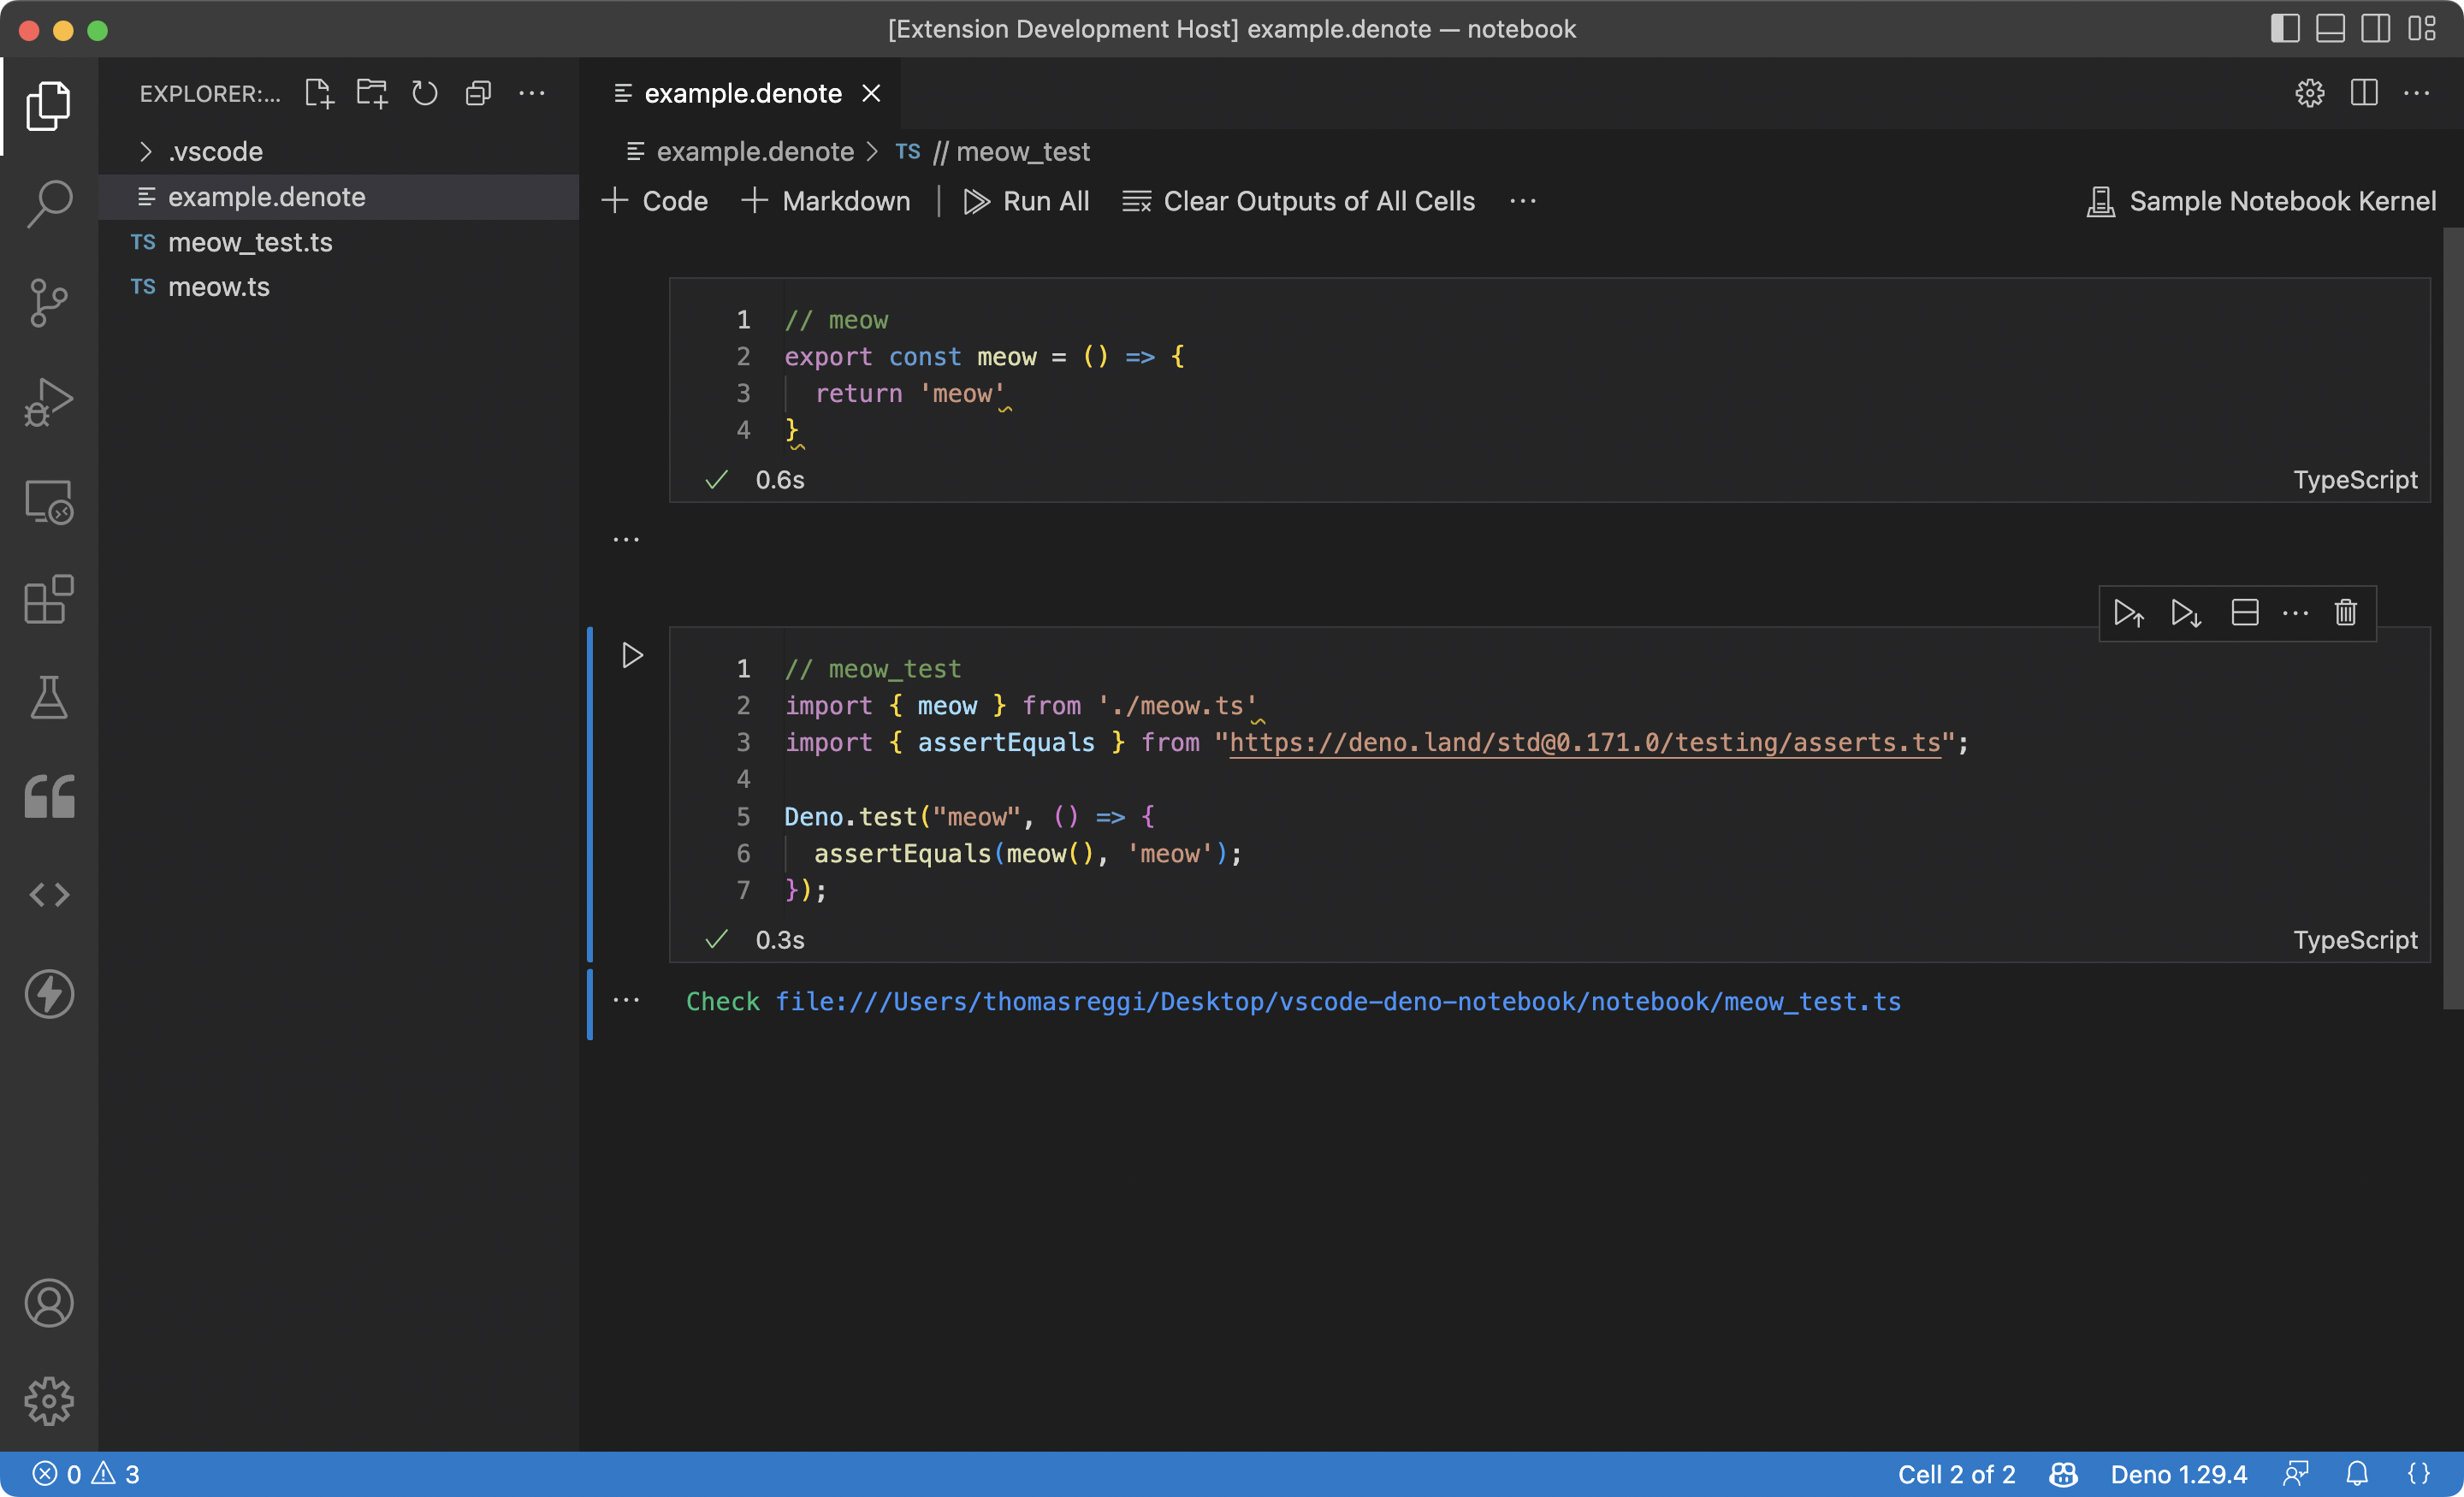Click the Split Cell icon
2464x1497 pixels.
[2244, 612]
